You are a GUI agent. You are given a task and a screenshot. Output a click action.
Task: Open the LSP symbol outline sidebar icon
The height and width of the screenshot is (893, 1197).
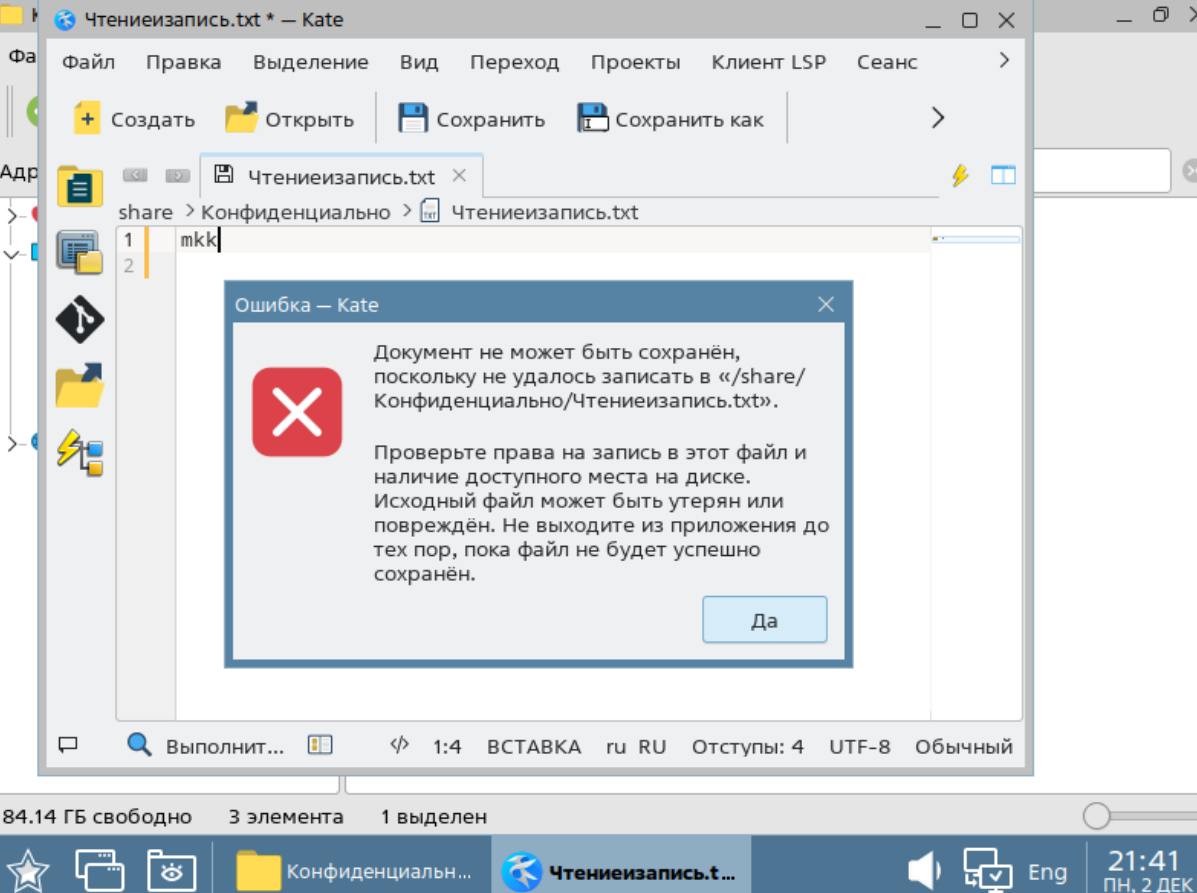click(79, 453)
